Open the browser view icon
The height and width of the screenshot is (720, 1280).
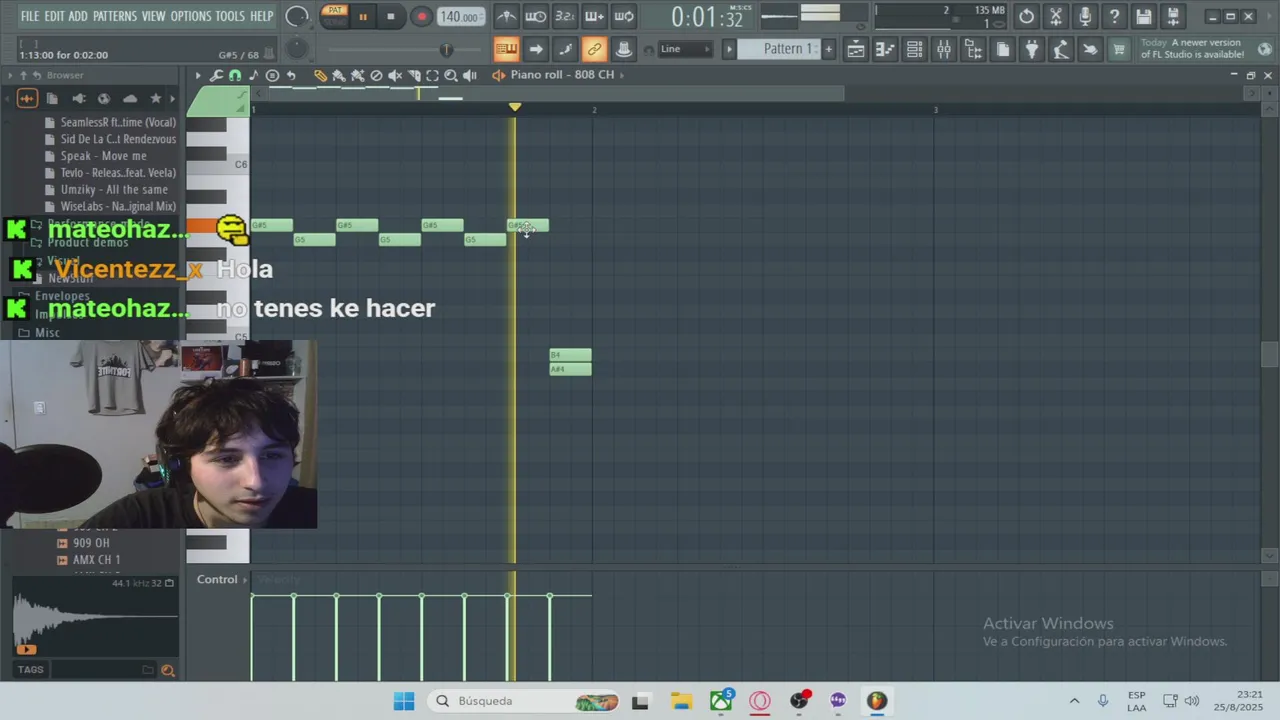pyautogui.click(x=973, y=49)
